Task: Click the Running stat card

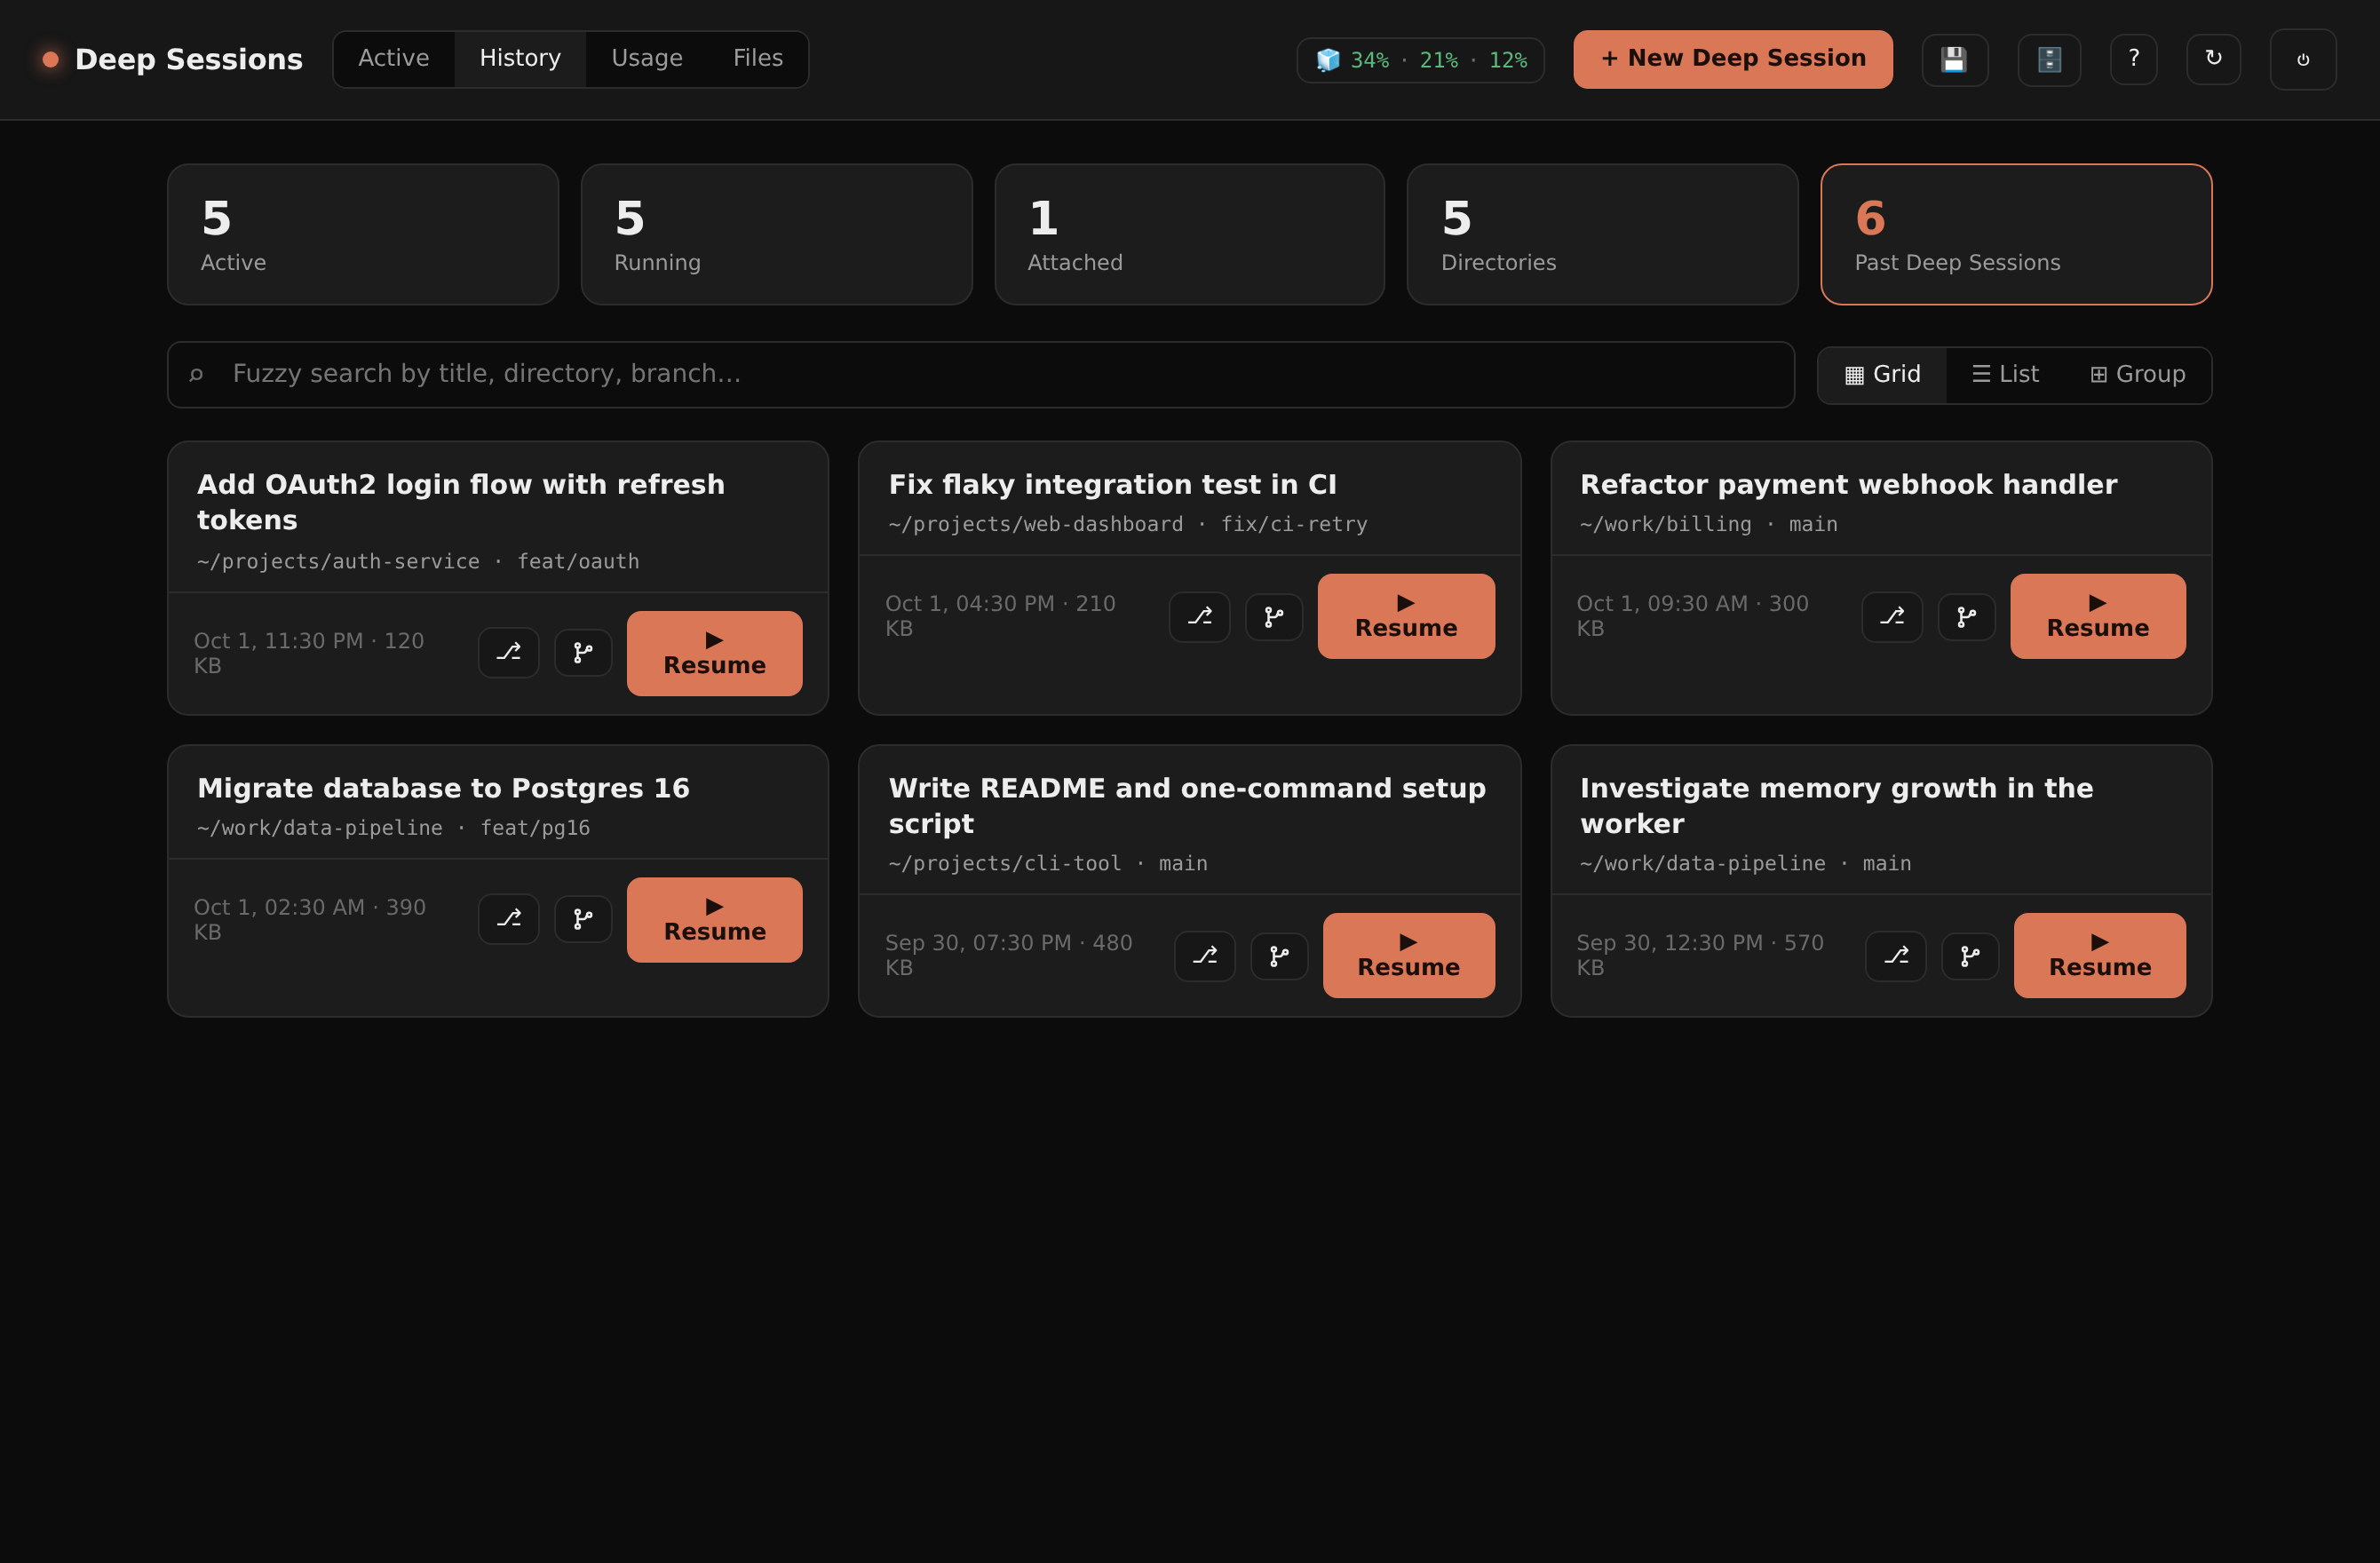Action: pyautogui.click(x=777, y=235)
